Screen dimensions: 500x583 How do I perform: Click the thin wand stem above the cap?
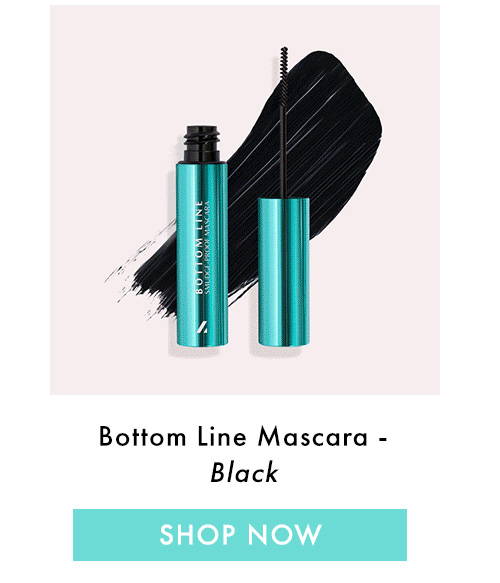pos(283,152)
